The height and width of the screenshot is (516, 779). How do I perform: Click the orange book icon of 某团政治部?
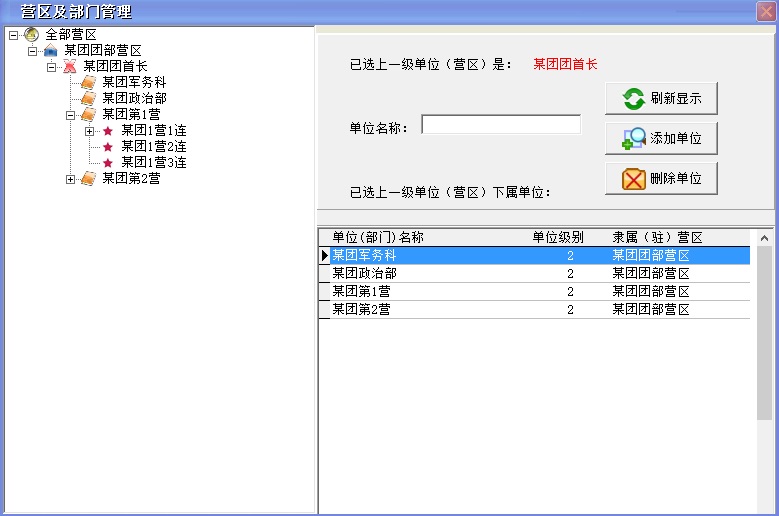88,99
